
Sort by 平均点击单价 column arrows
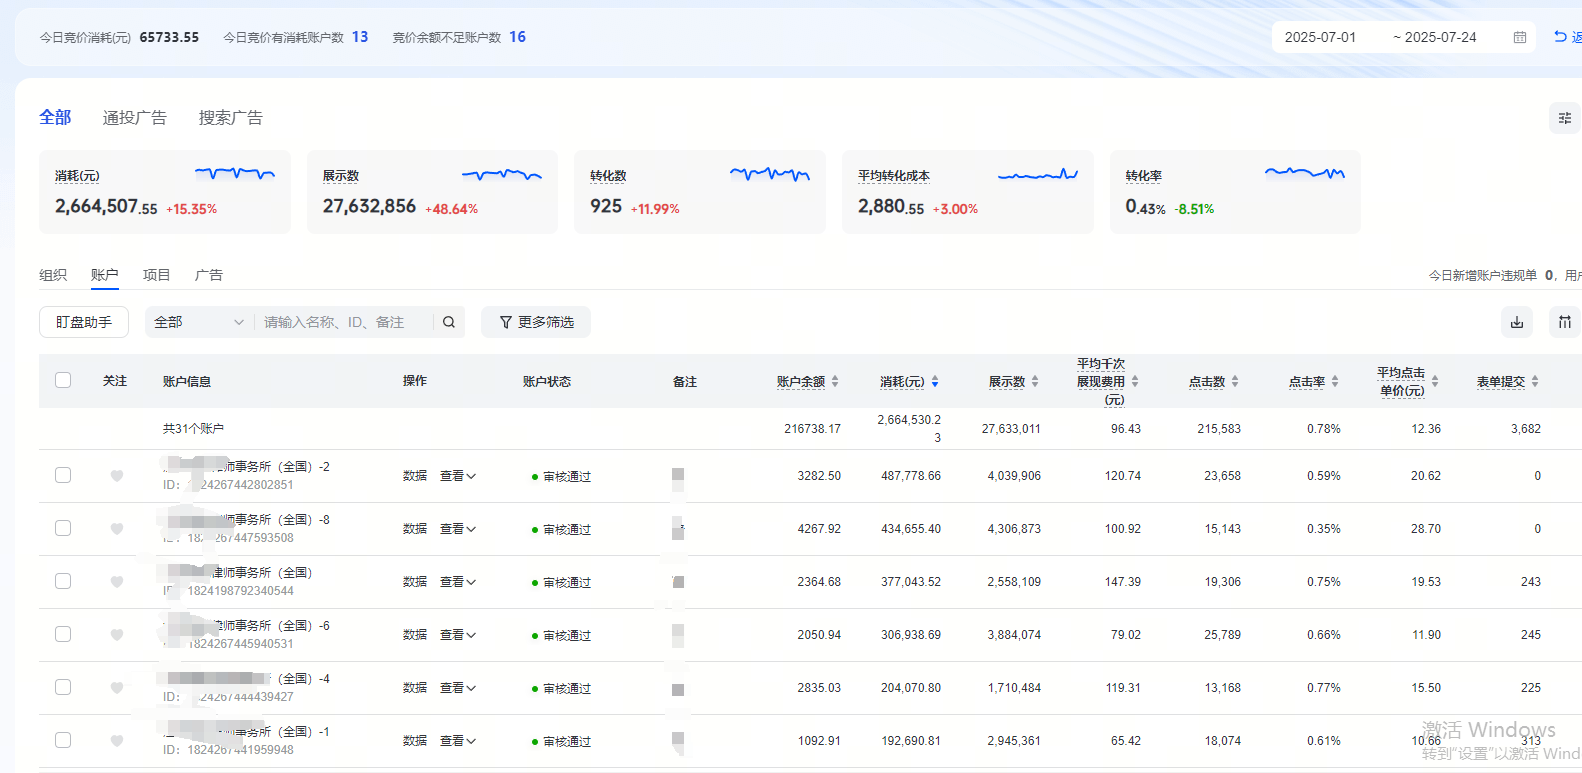(x=1435, y=381)
